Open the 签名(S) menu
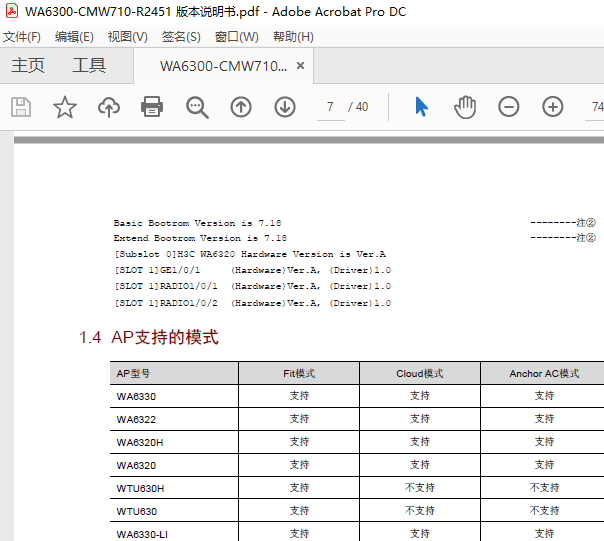This screenshot has width=604, height=541. point(181,37)
